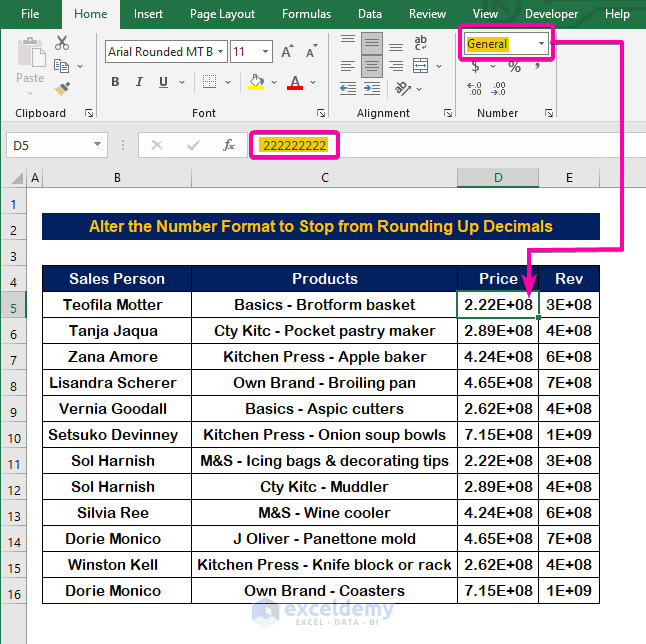Expand fill color options arrow
The image size is (646, 644).
[274, 82]
